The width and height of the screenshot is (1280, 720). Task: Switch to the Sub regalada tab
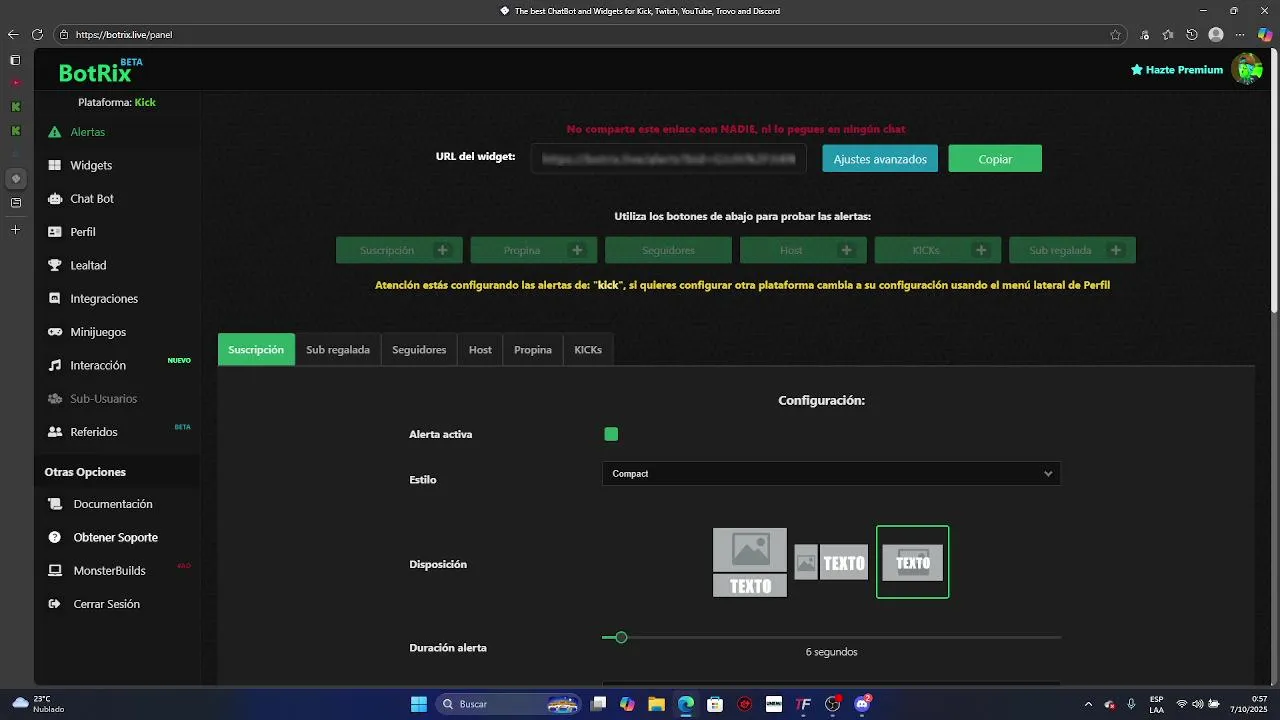338,349
